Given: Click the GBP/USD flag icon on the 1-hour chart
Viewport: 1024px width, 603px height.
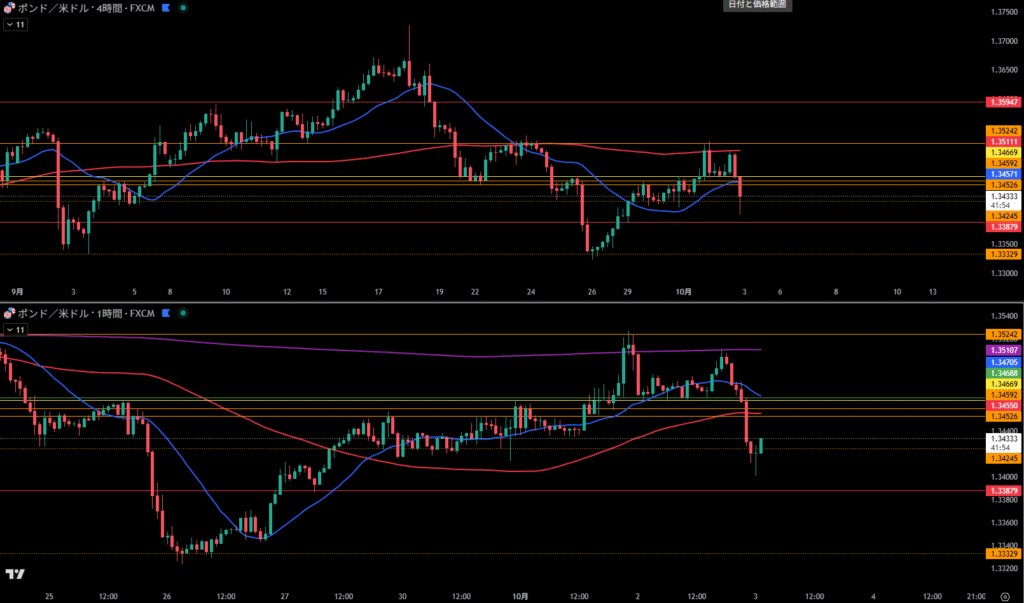Looking at the screenshot, I should point(9,313).
